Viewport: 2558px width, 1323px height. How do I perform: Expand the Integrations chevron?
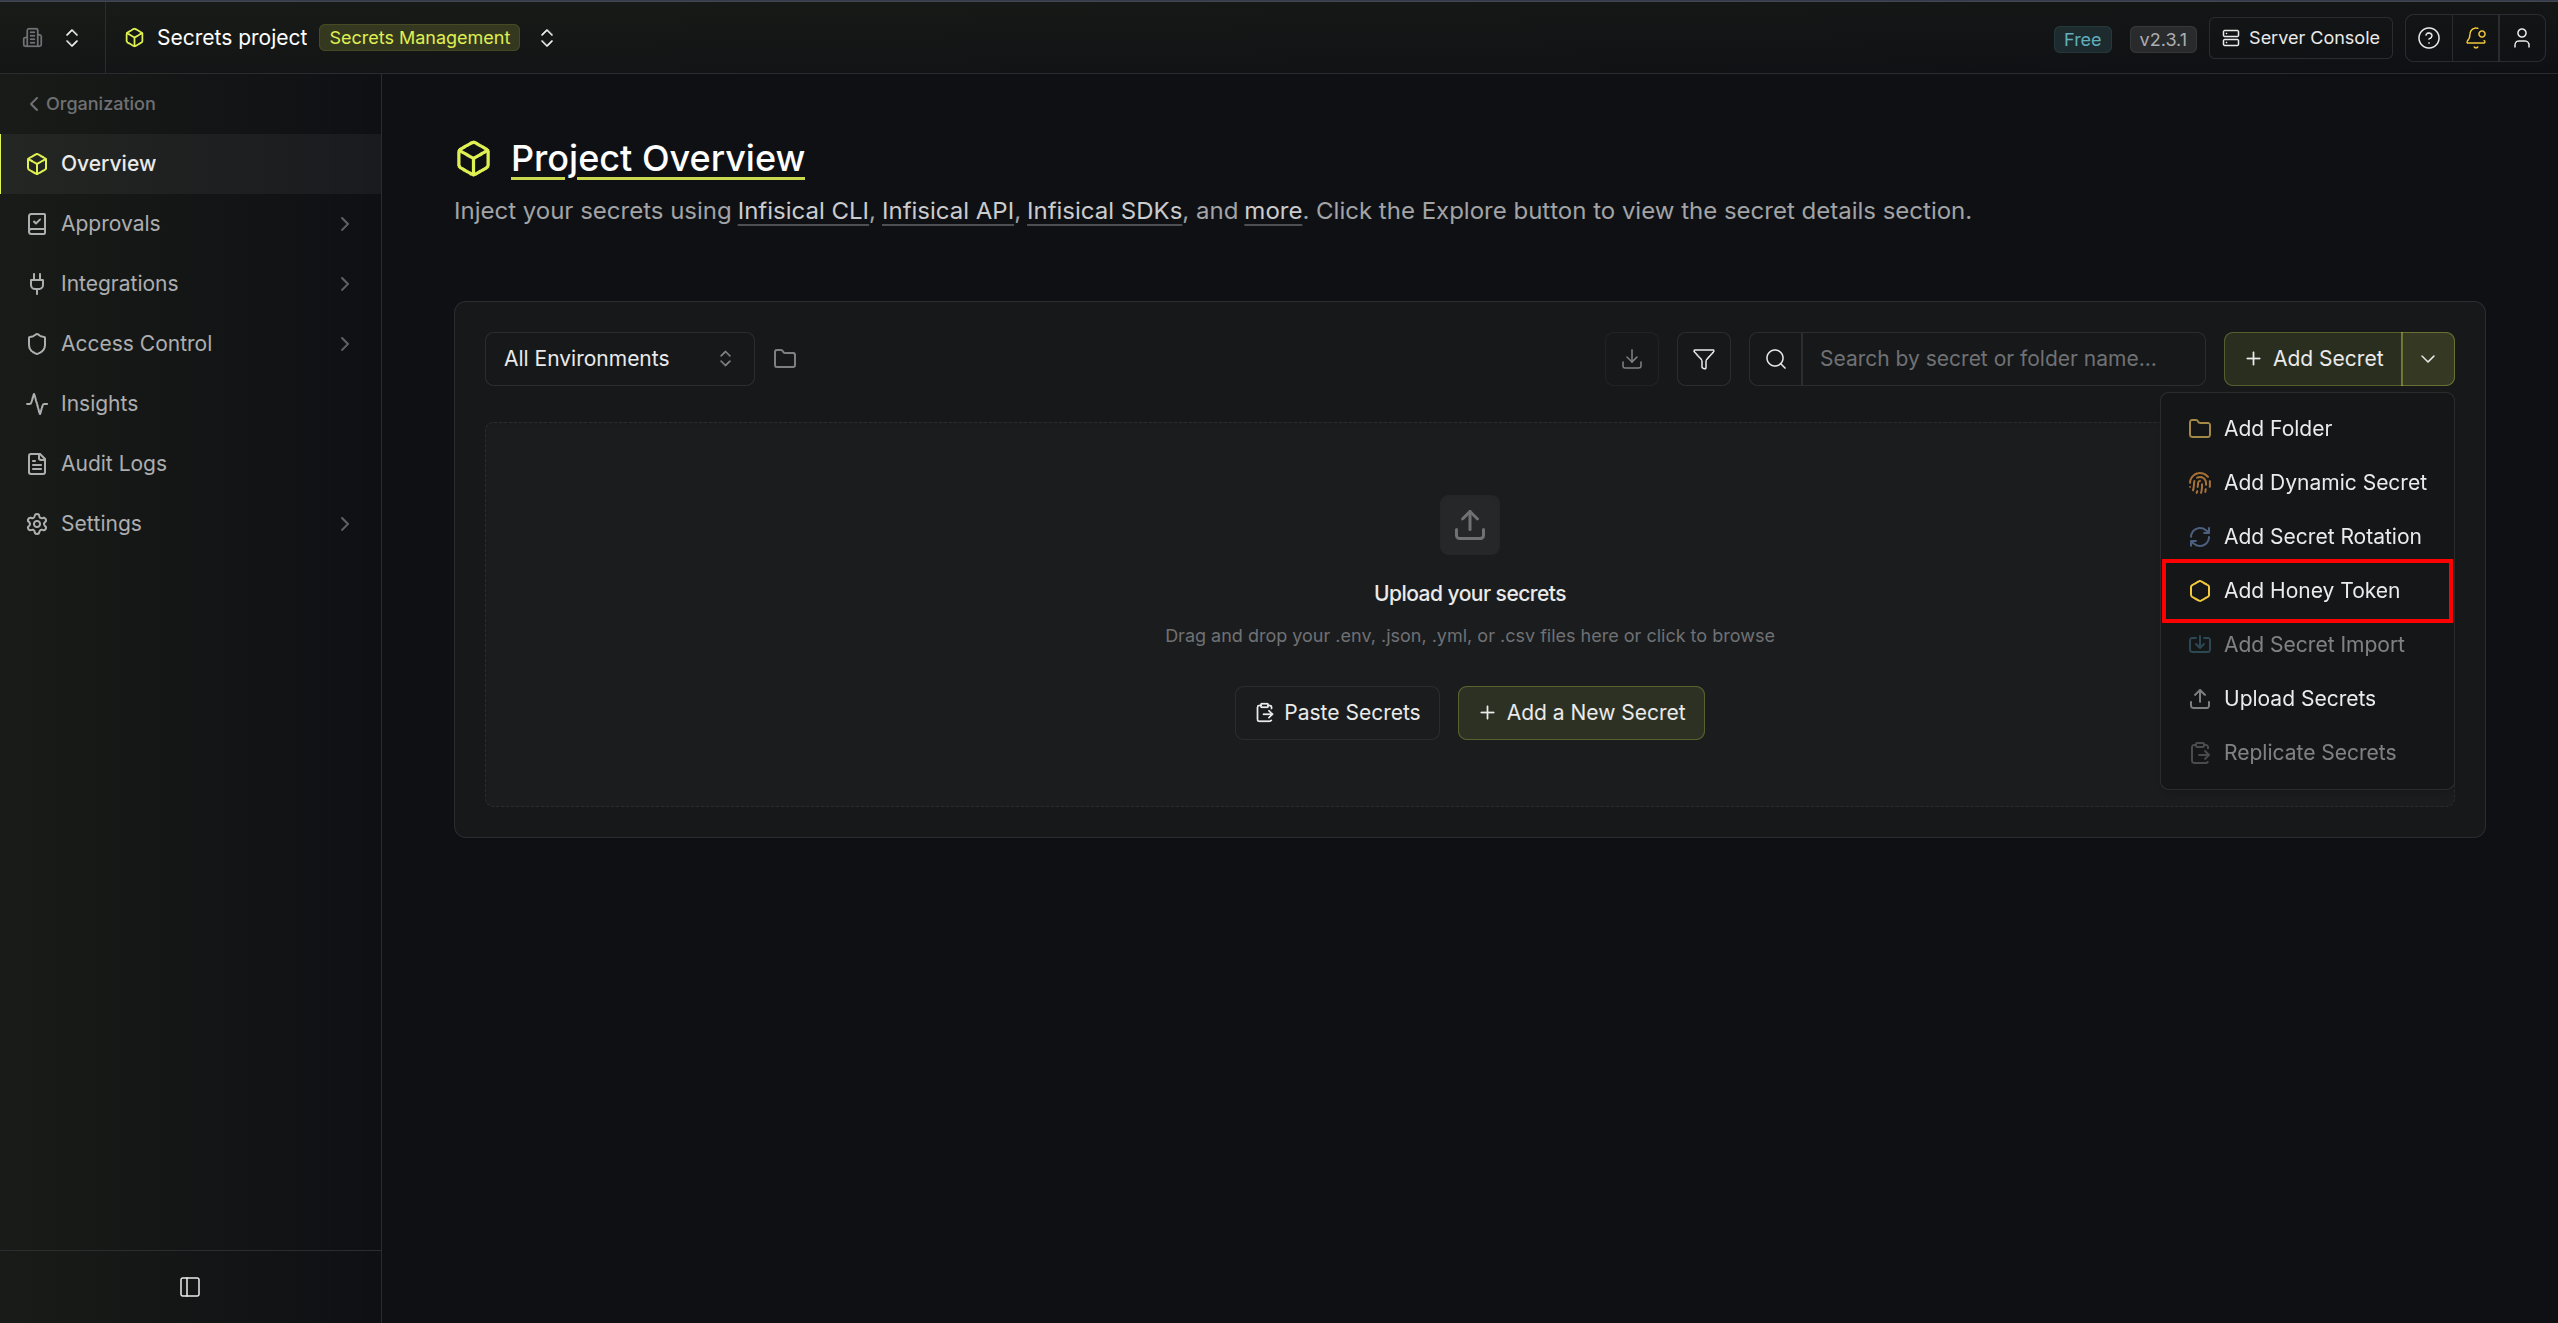point(345,284)
